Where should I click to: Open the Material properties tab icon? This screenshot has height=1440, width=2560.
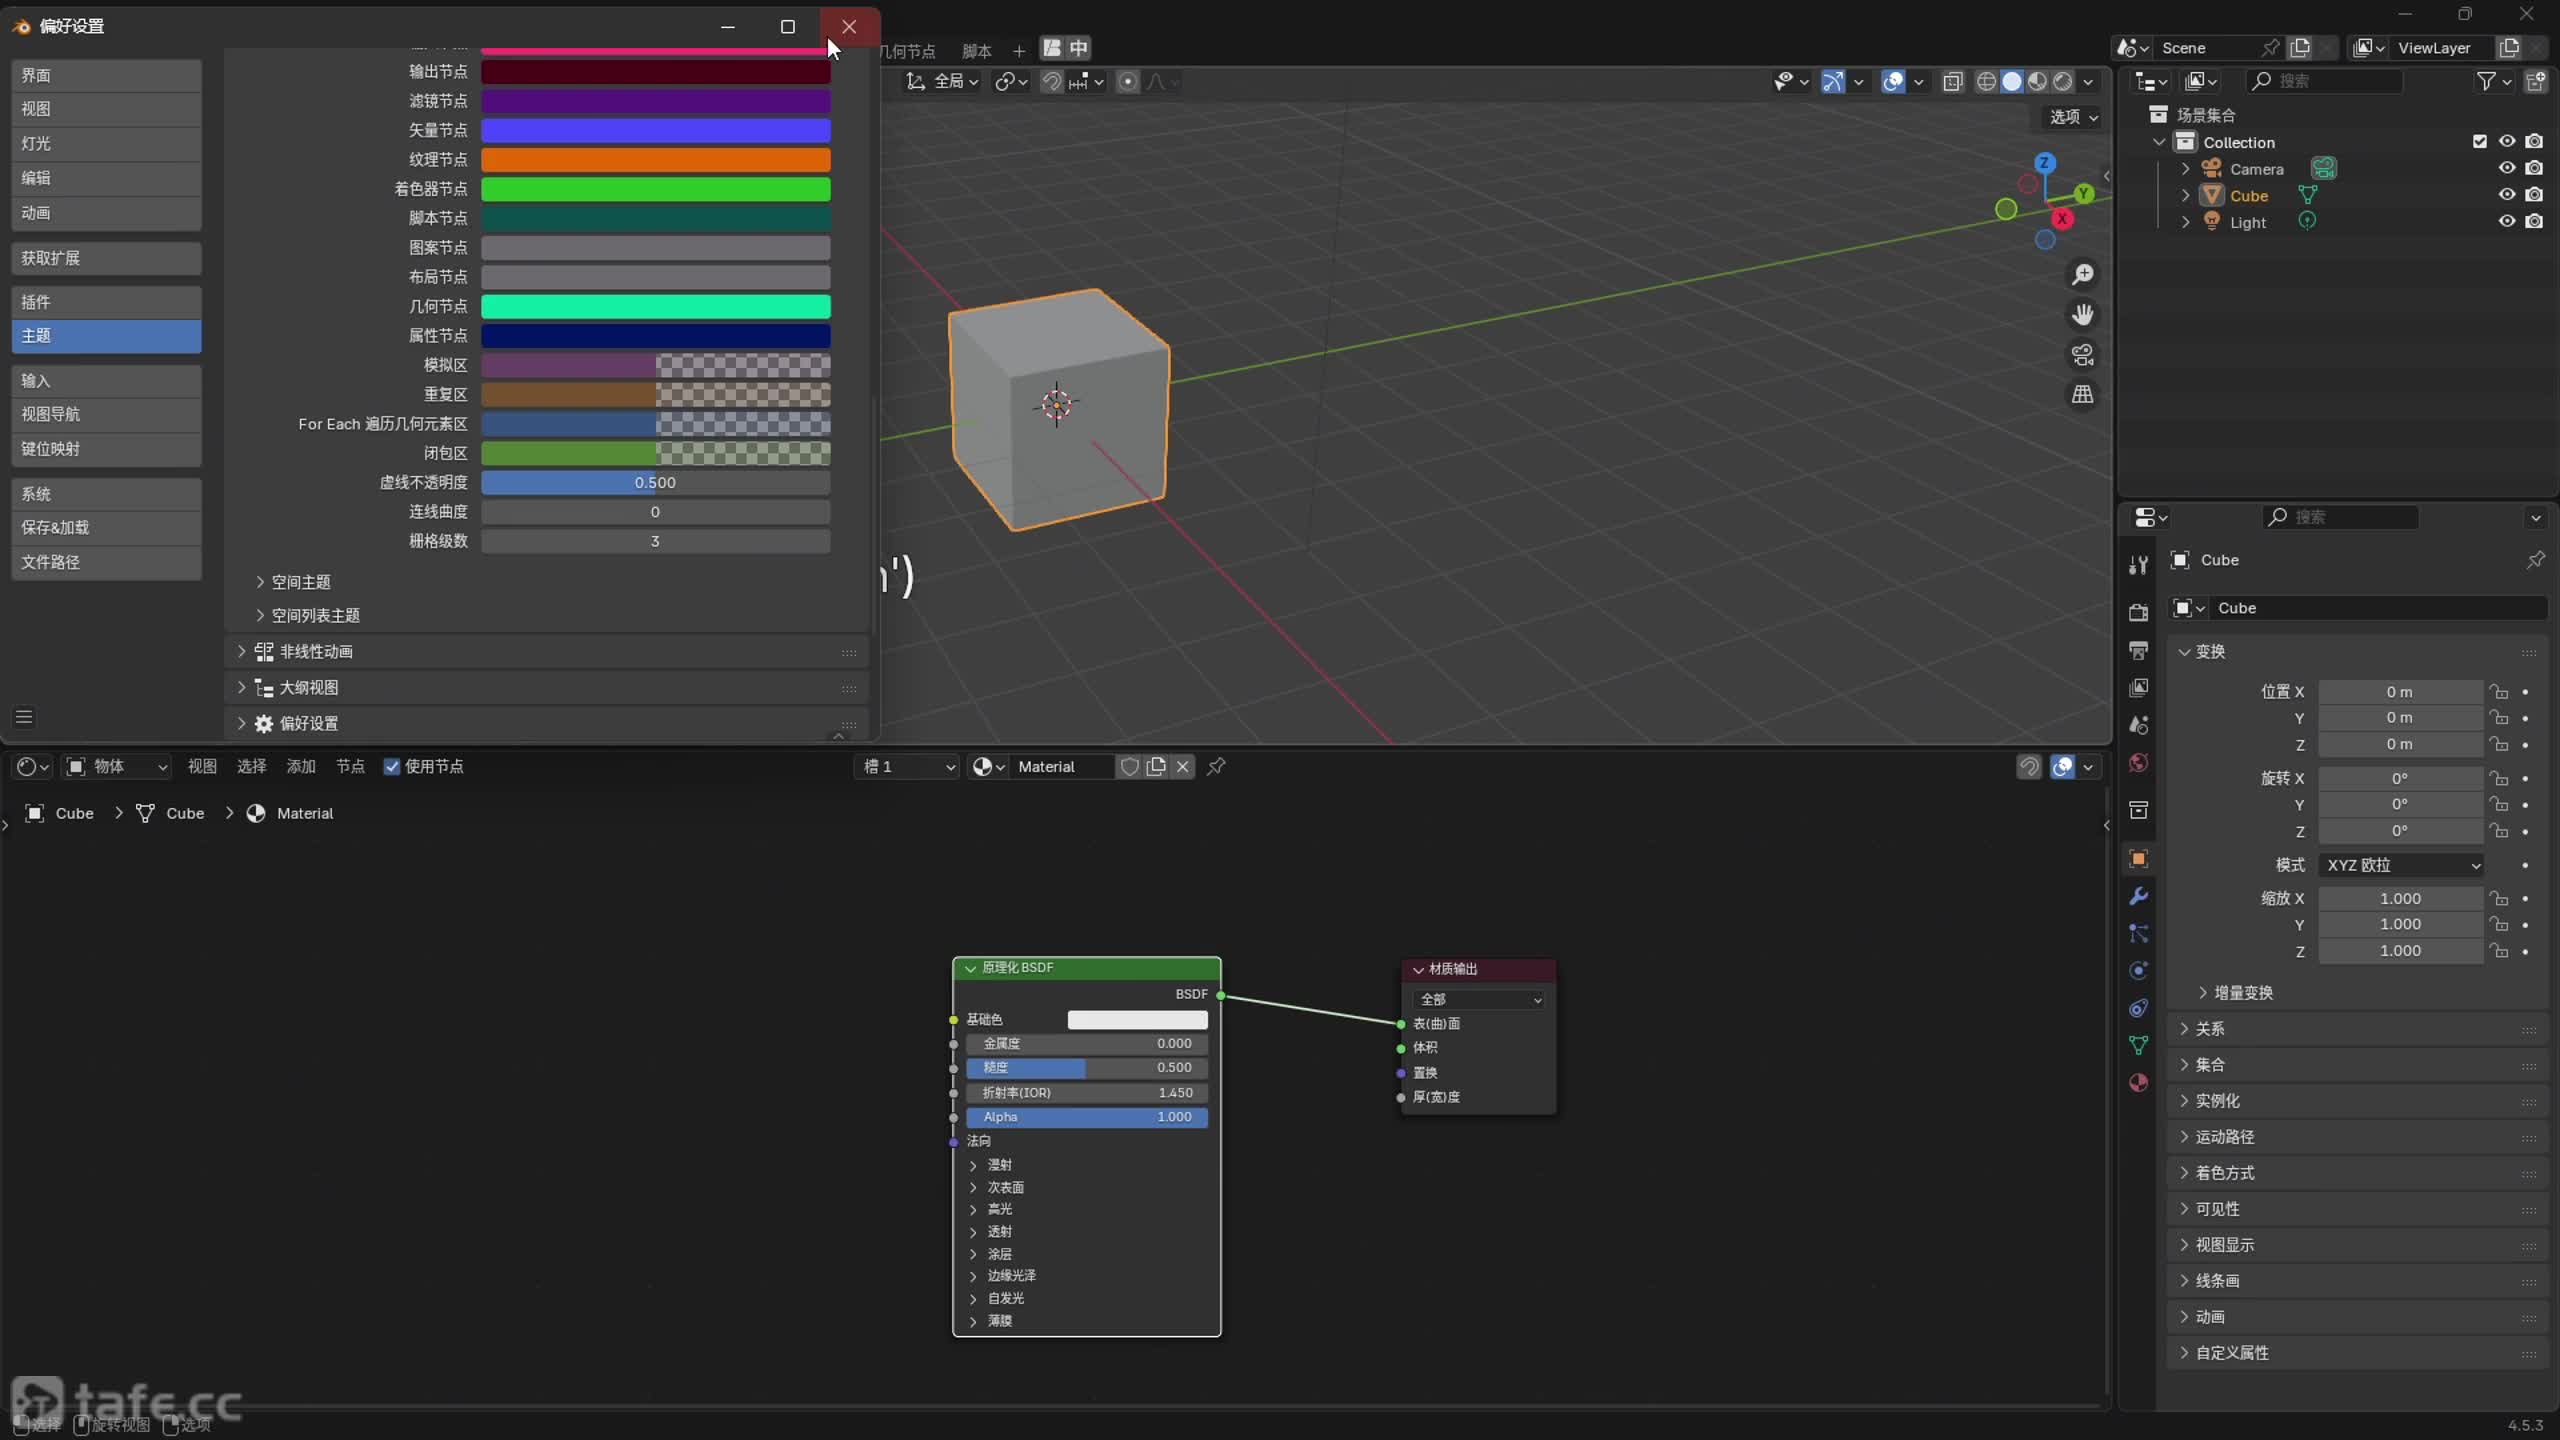click(2138, 1083)
